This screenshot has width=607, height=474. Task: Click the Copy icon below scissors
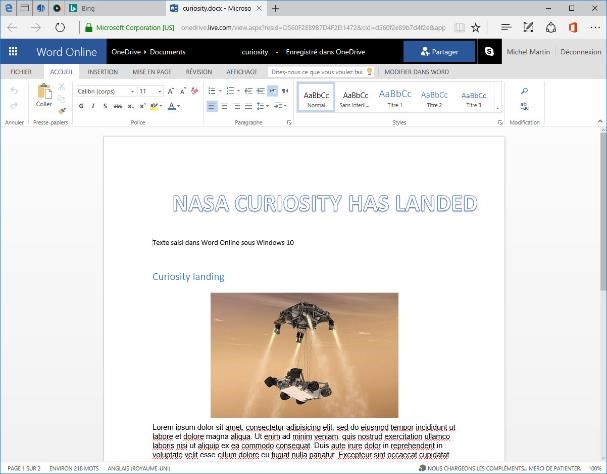pos(62,99)
